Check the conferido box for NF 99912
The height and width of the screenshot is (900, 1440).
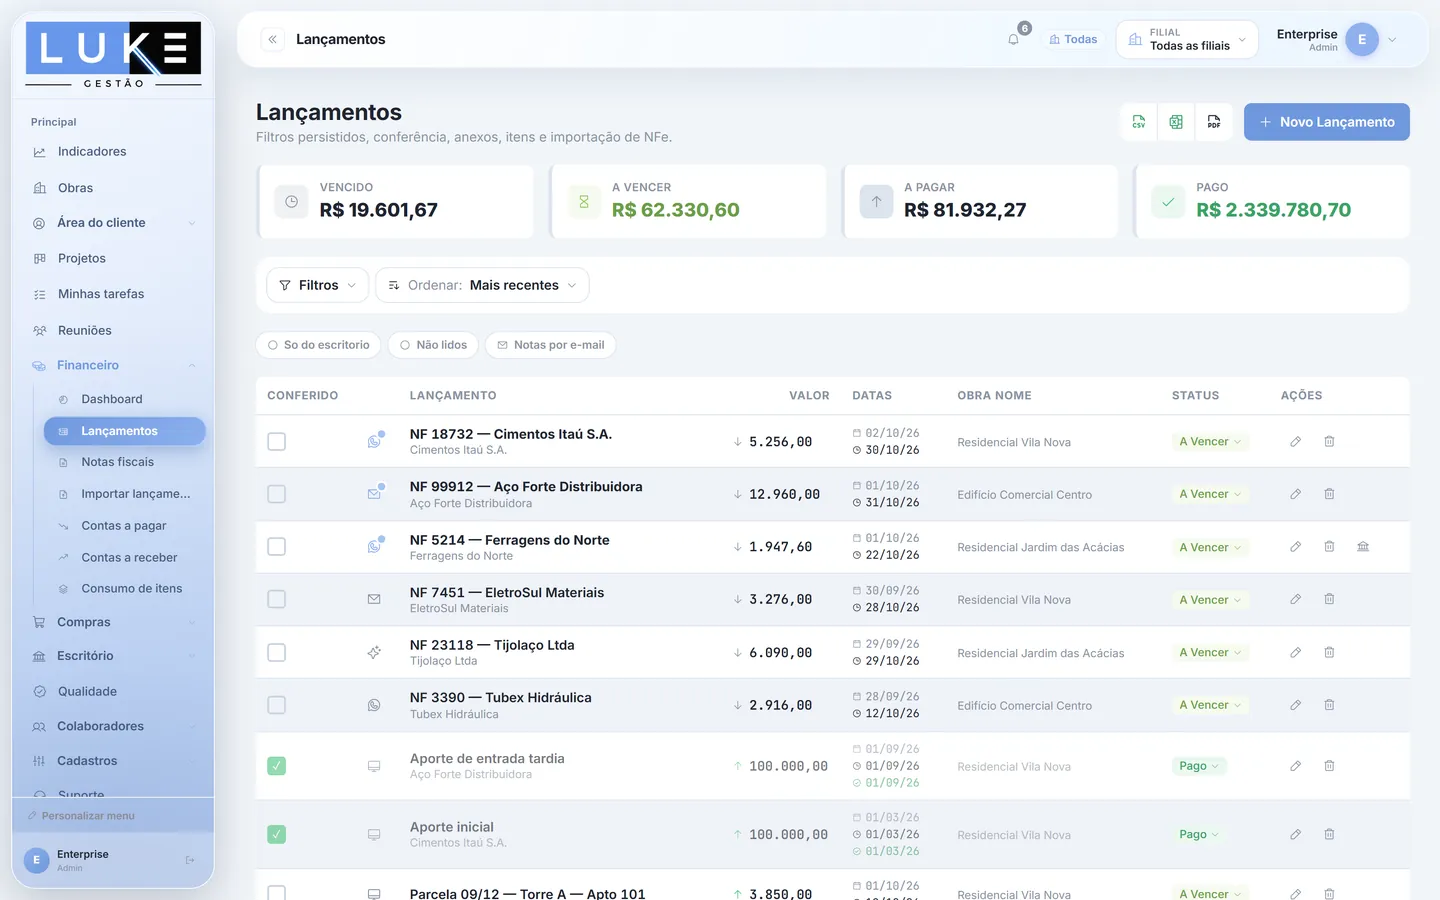[x=277, y=494]
